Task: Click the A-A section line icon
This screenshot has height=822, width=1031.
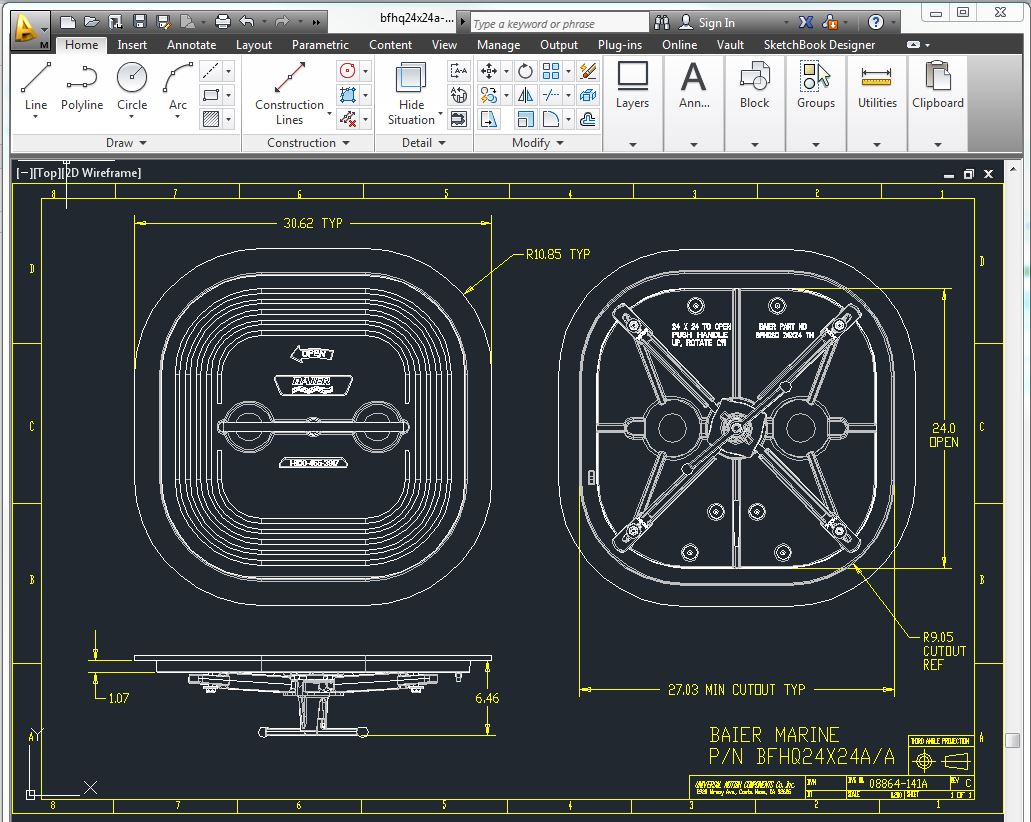Action: [x=458, y=70]
